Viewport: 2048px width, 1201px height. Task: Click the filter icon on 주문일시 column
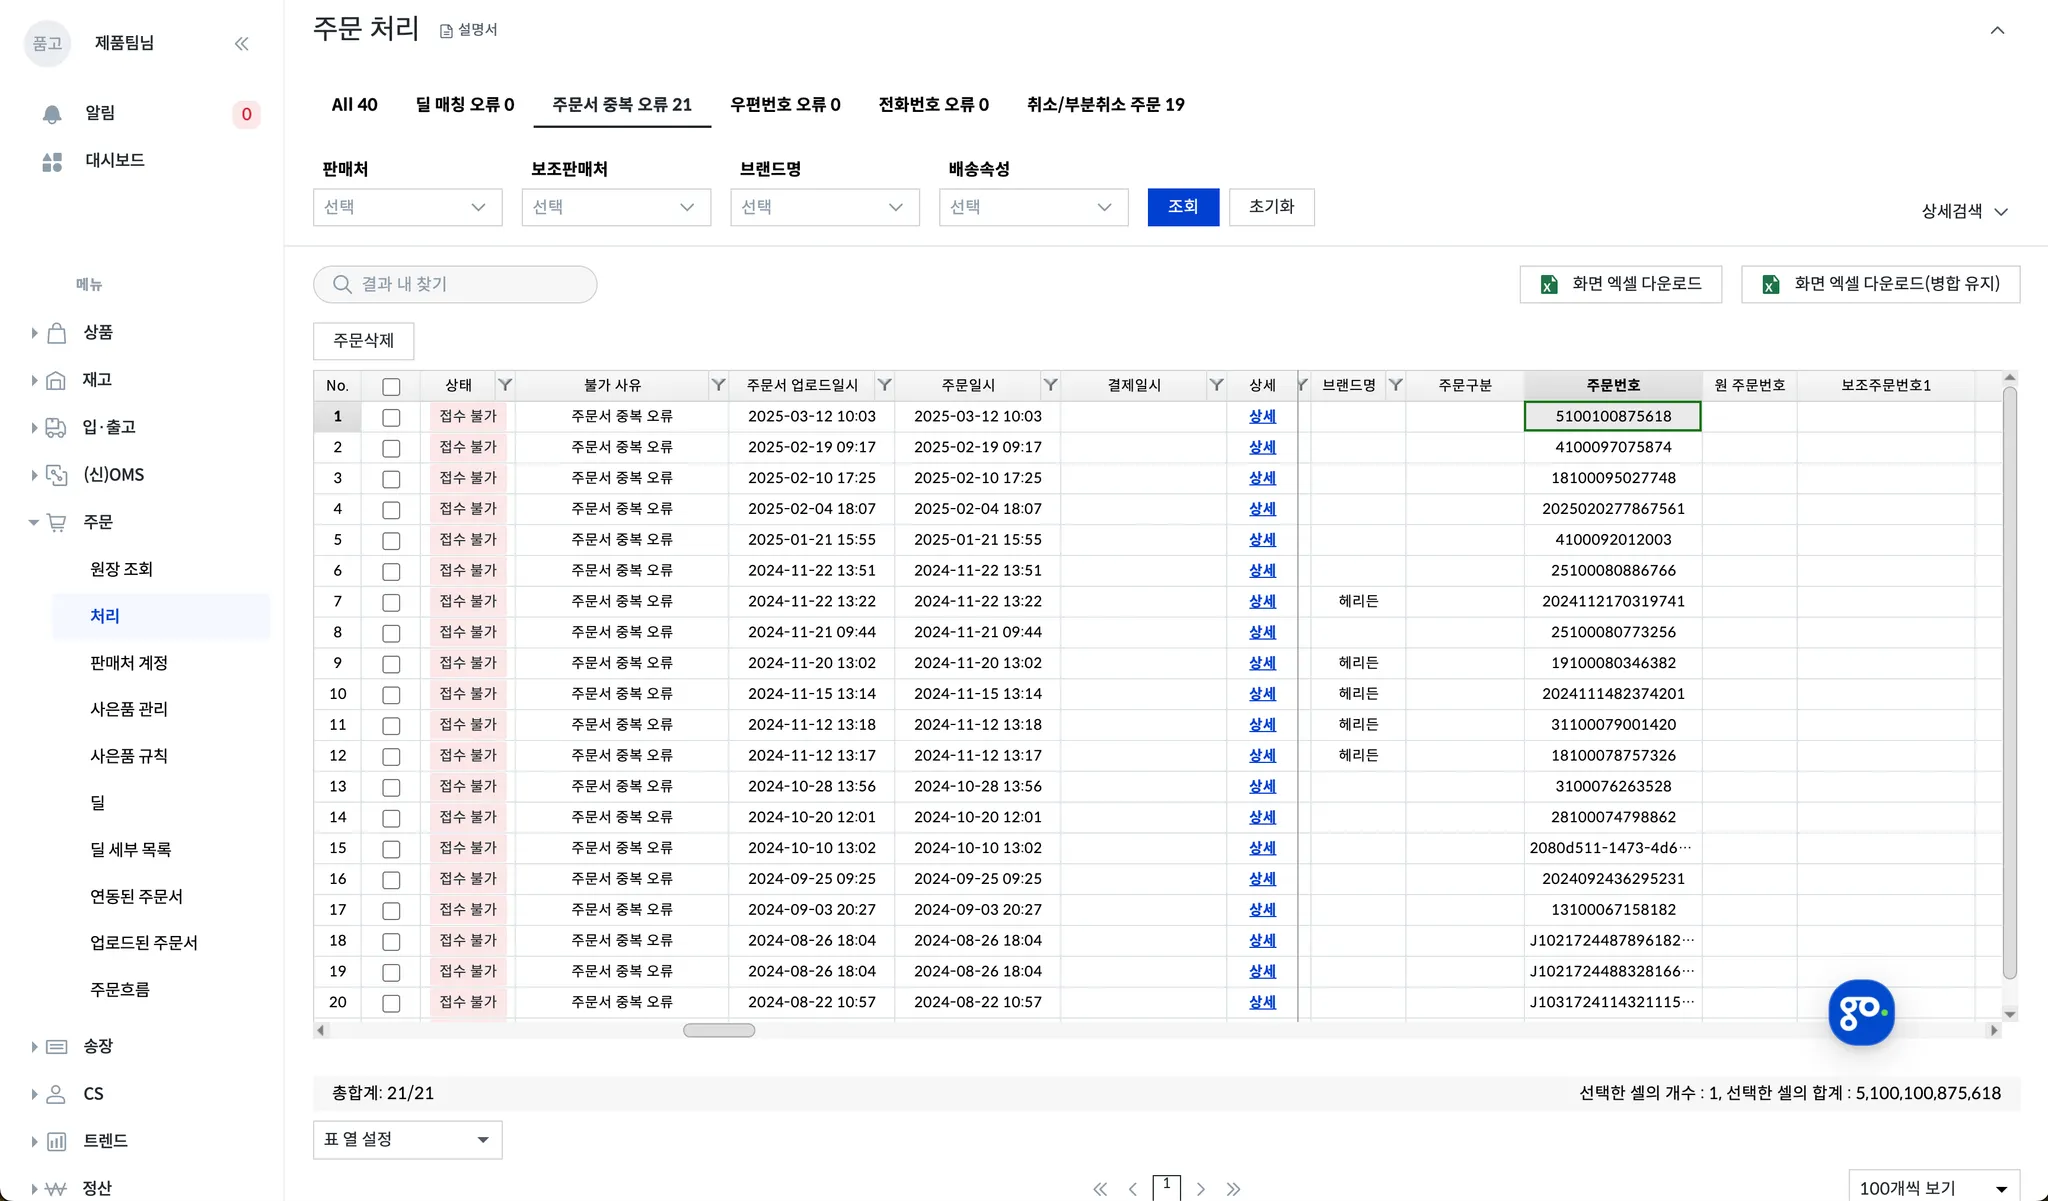tap(1050, 385)
